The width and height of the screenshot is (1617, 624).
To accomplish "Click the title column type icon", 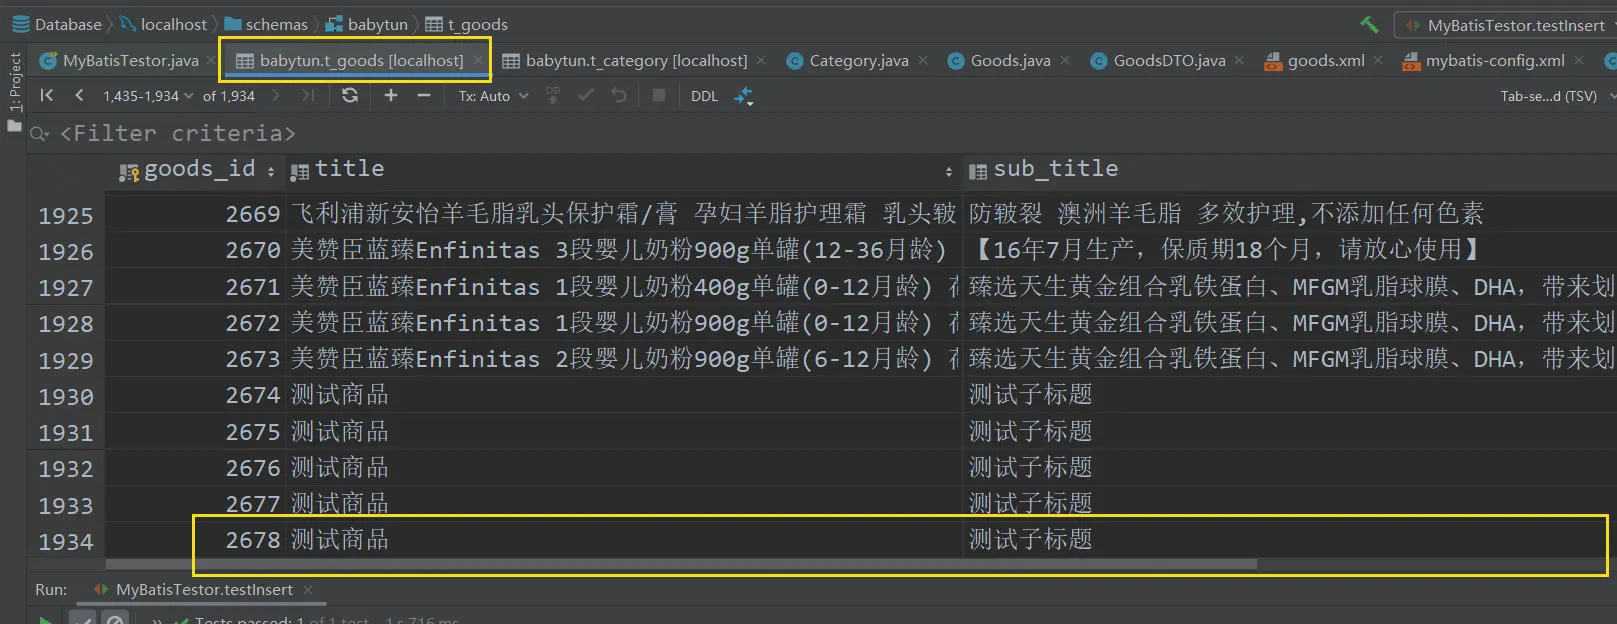I will click(x=300, y=172).
